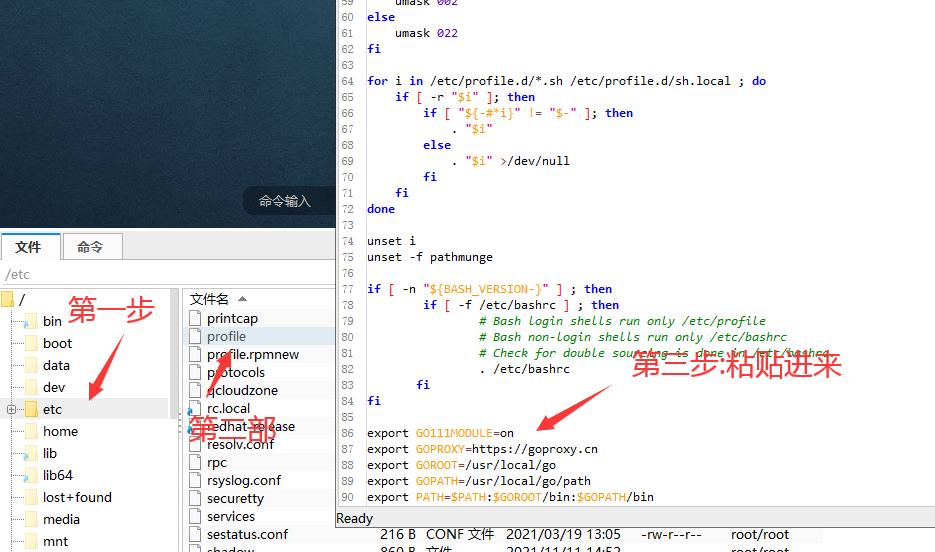Image resolution: width=935 pixels, height=552 pixels.
Task: Click the root/root owner cell for sestatus.conf
Action: click(x=760, y=535)
